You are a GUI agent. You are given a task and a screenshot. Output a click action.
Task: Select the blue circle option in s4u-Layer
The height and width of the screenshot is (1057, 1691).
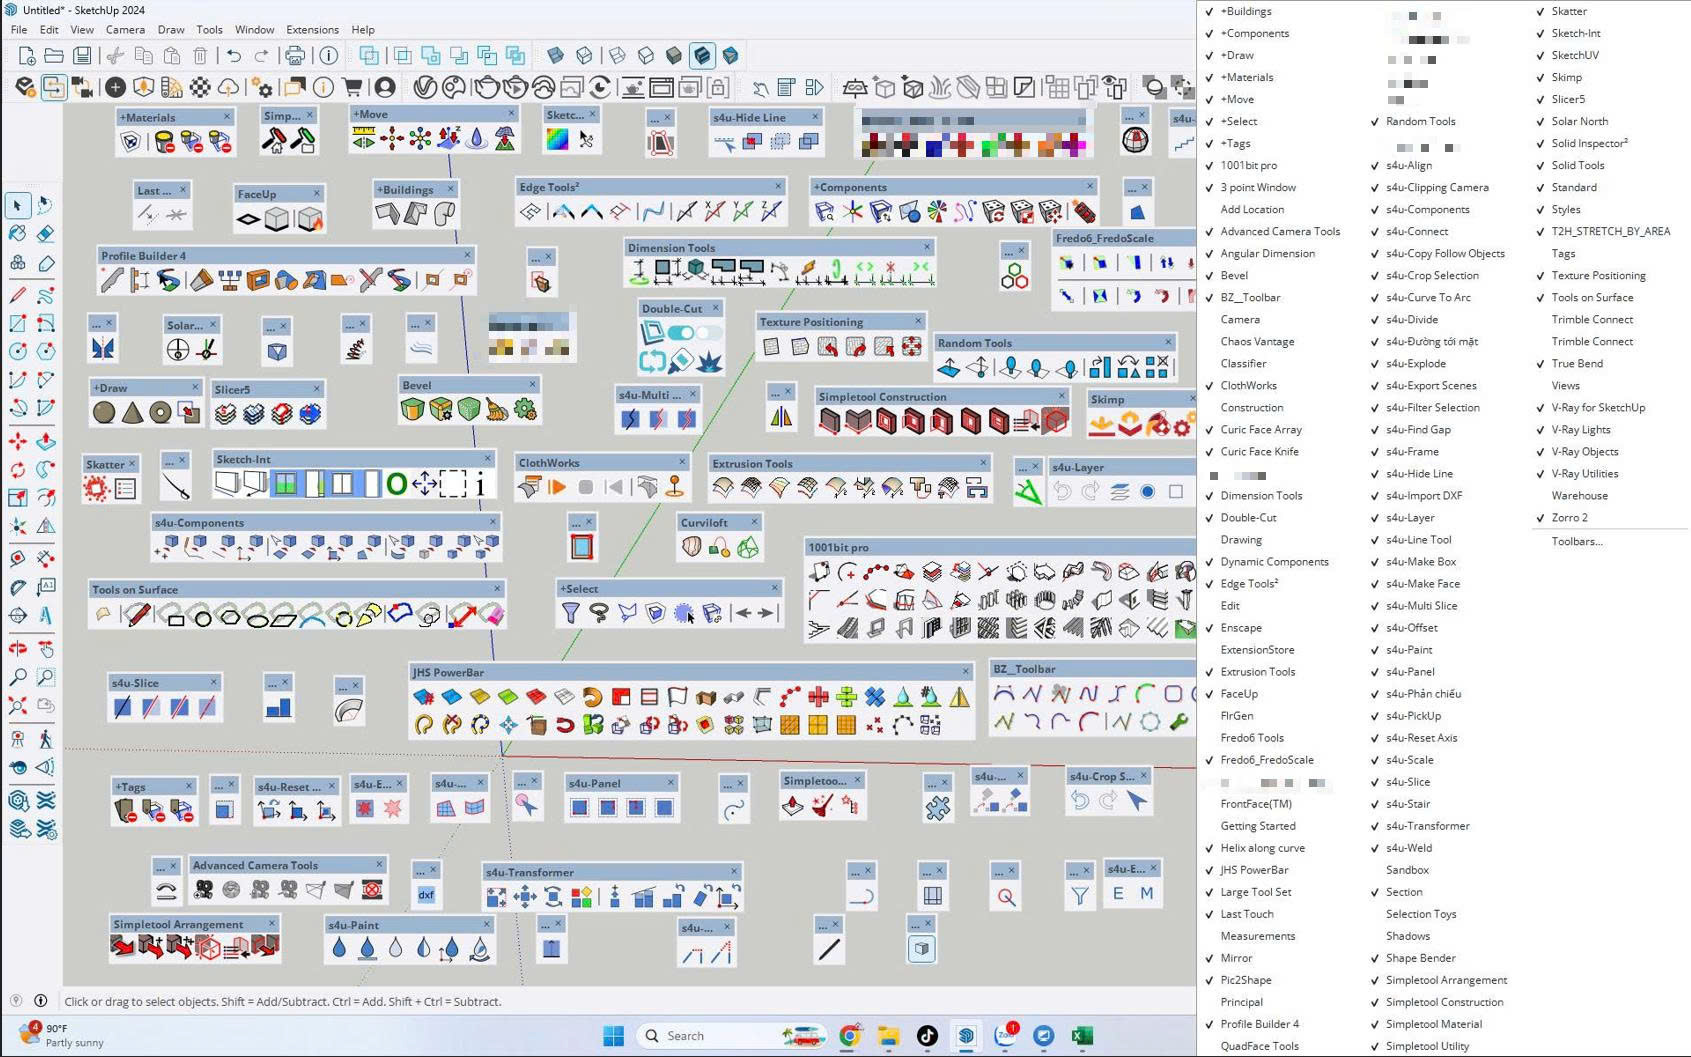click(1148, 491)
